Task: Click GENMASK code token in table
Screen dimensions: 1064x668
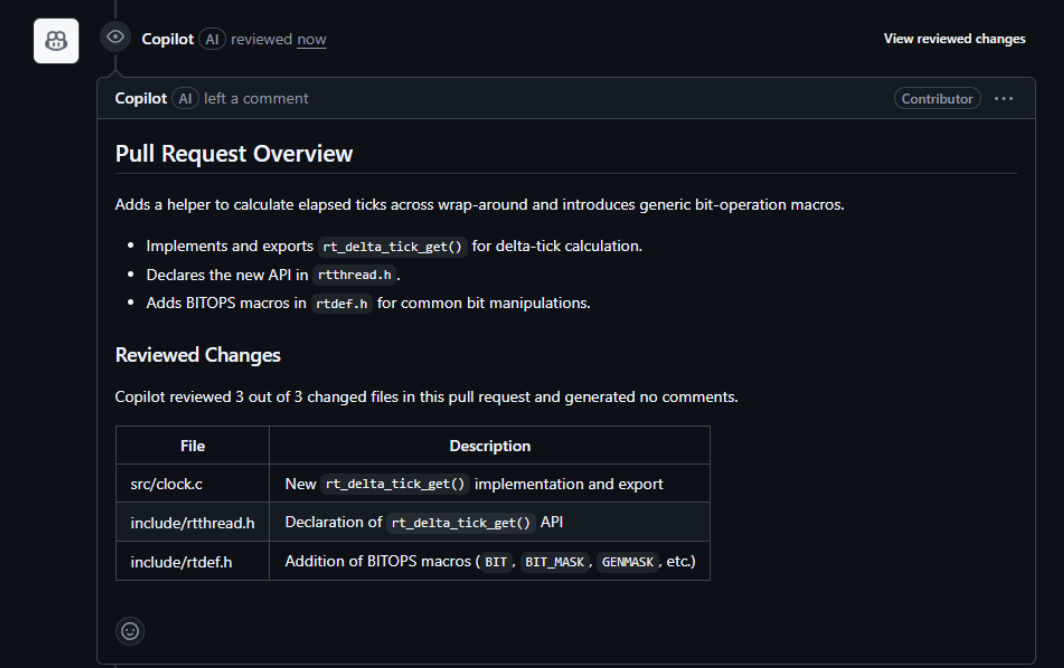Action: pyautogui.click(x=628, y=562)
